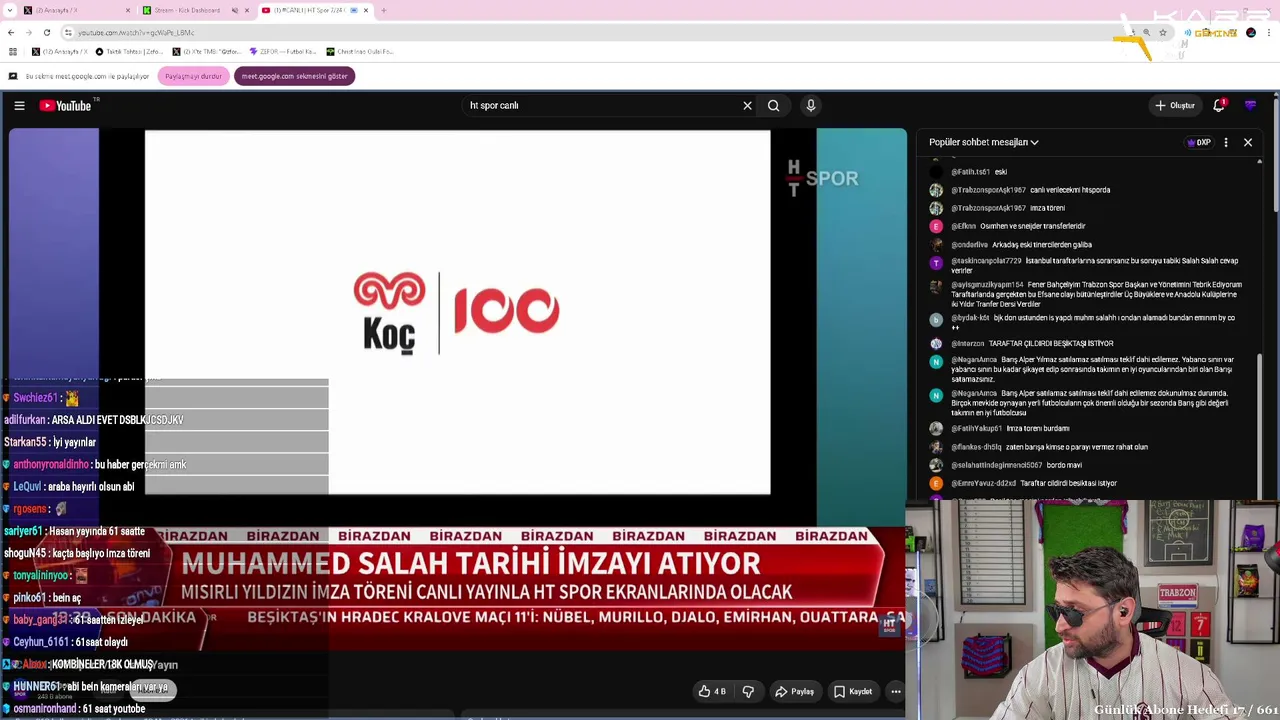Click the screen-share notice icon in the infobar
Screen dimensions: 1280x720
click(x=12, y=76)
